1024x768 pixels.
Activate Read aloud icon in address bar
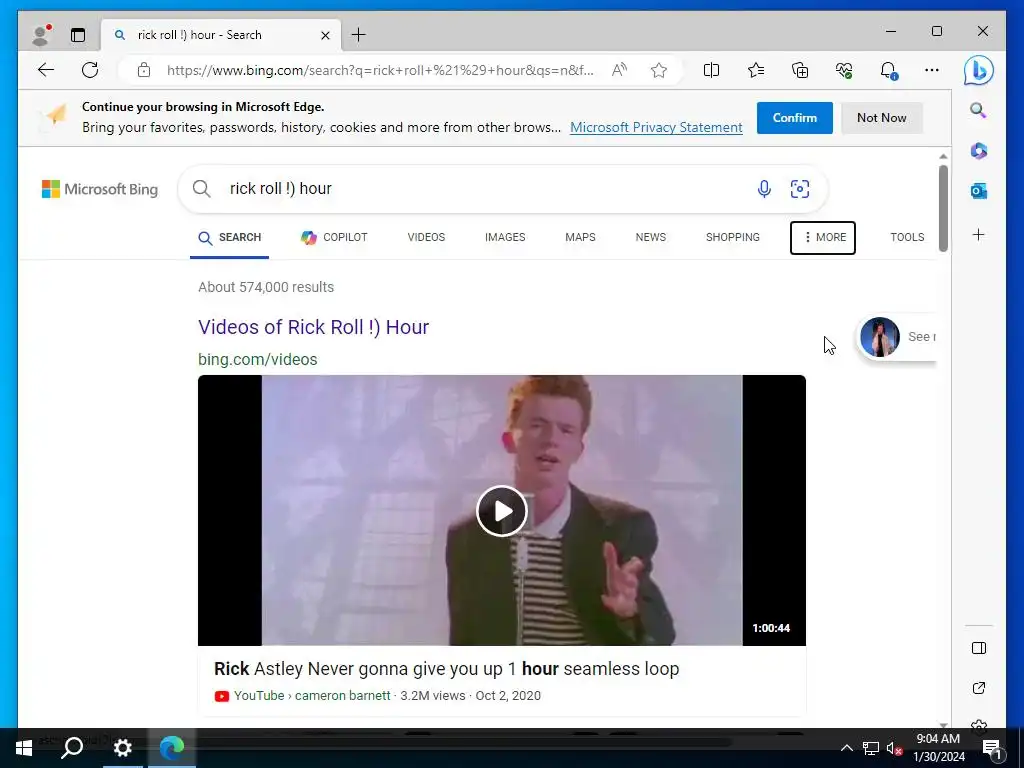tap(619, 70)
